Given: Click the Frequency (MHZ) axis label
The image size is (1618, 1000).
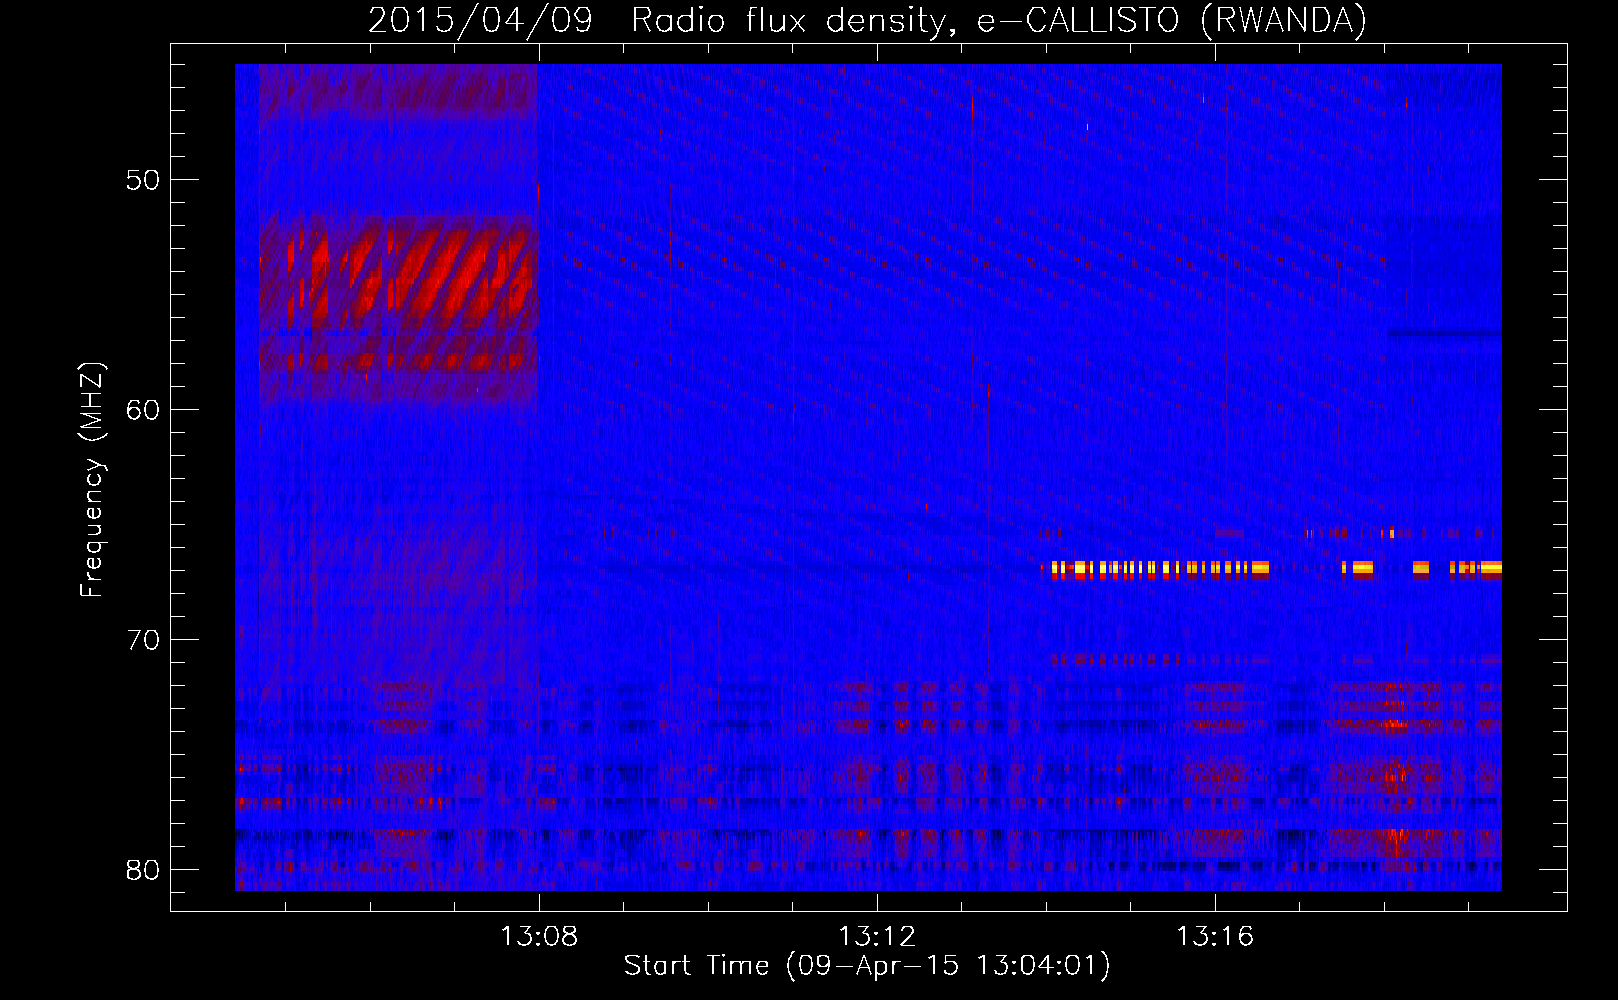Looking at the screenshot, I should (91, 480).
